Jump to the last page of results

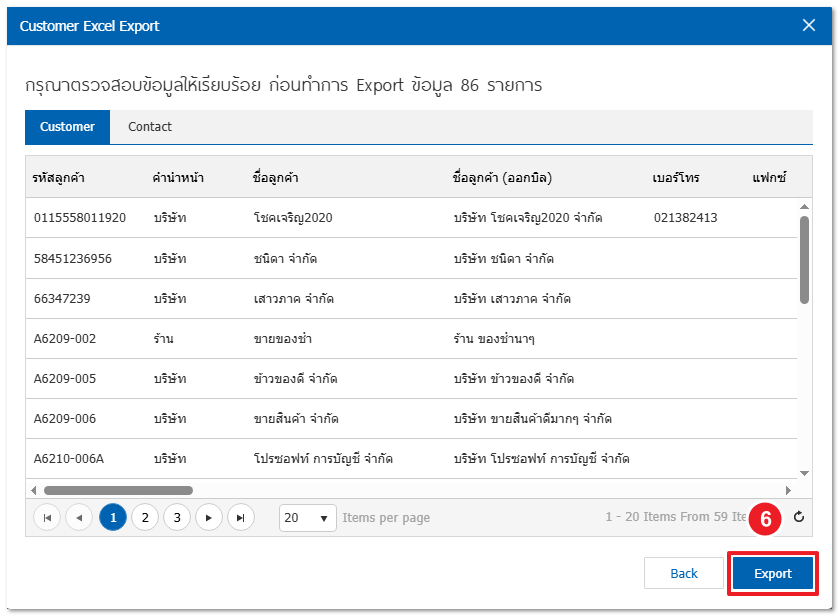pyautogui.click(x=240, y=517)
